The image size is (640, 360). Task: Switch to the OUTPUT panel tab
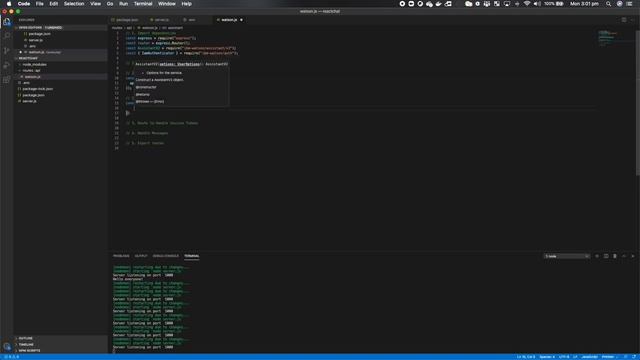click(x=141, y=256)
